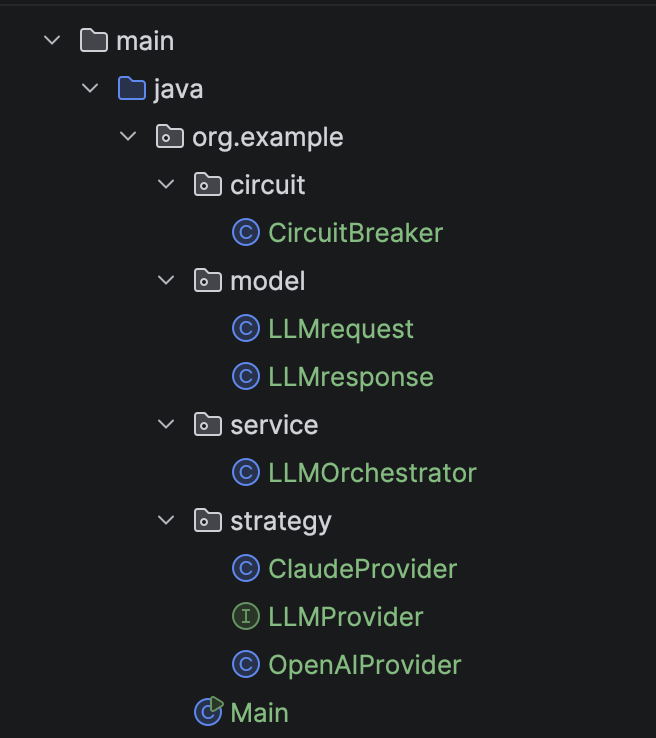Image resolution: width=656 pixels, height=738 pixels.
Task: Select the model package label
Action: coord(268,281)
